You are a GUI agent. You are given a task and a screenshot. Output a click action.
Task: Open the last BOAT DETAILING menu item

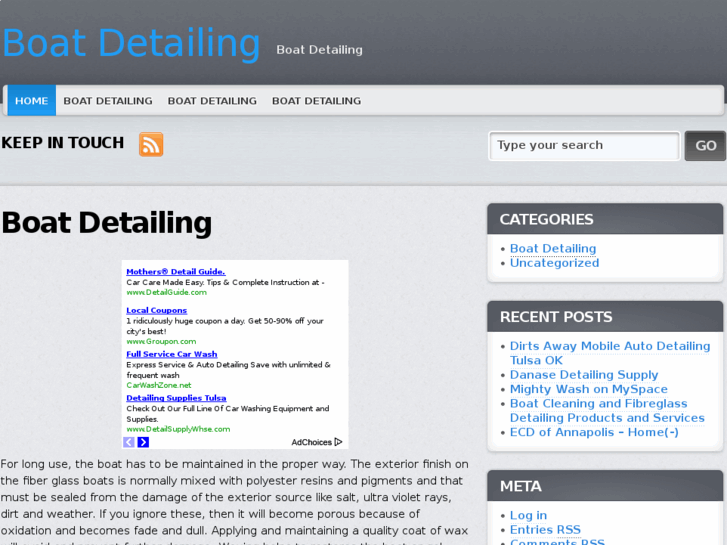317,101
